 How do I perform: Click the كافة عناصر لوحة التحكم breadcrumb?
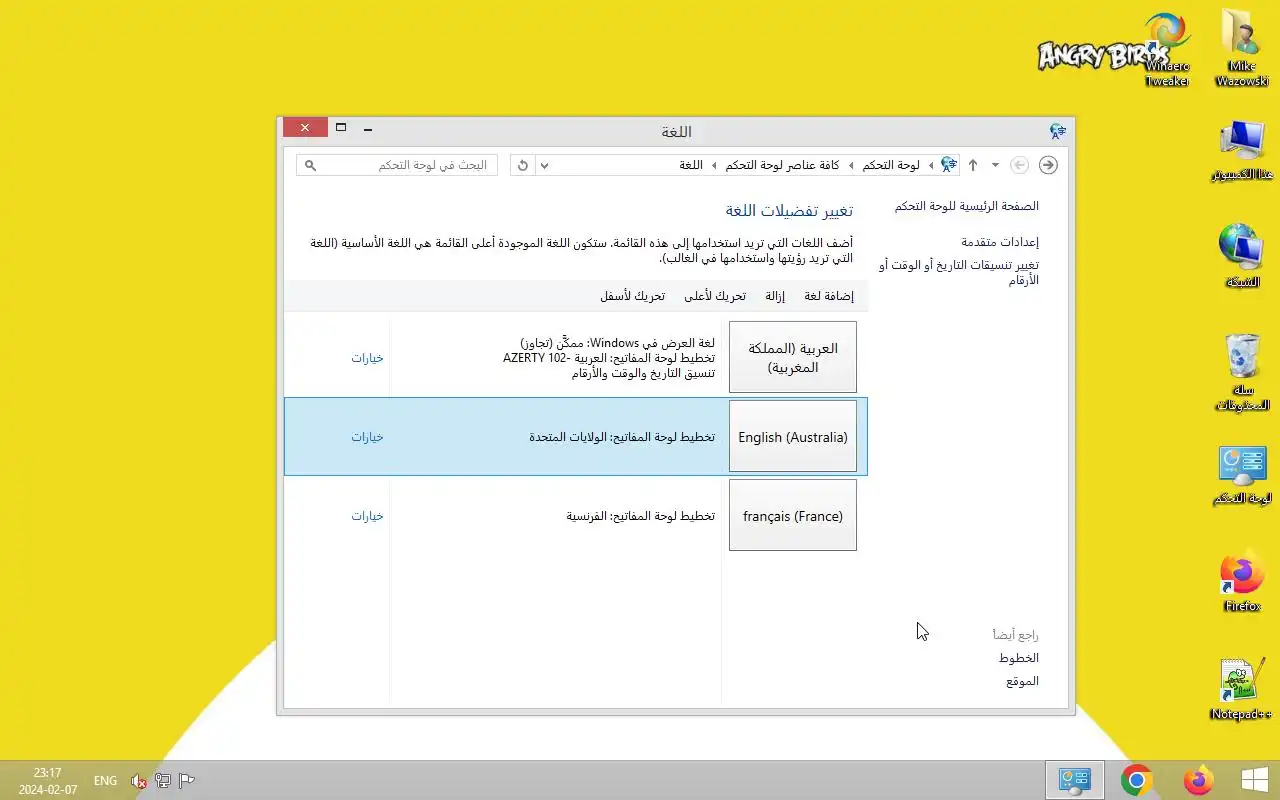point(782,165)
